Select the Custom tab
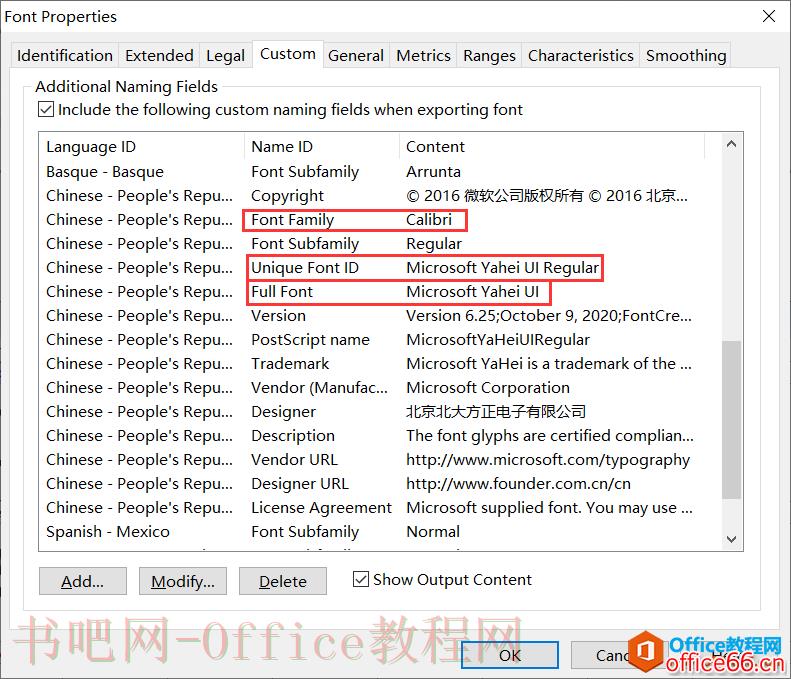Image resolution: width=791 pixels, height=679 pixels. pos(288,54)
